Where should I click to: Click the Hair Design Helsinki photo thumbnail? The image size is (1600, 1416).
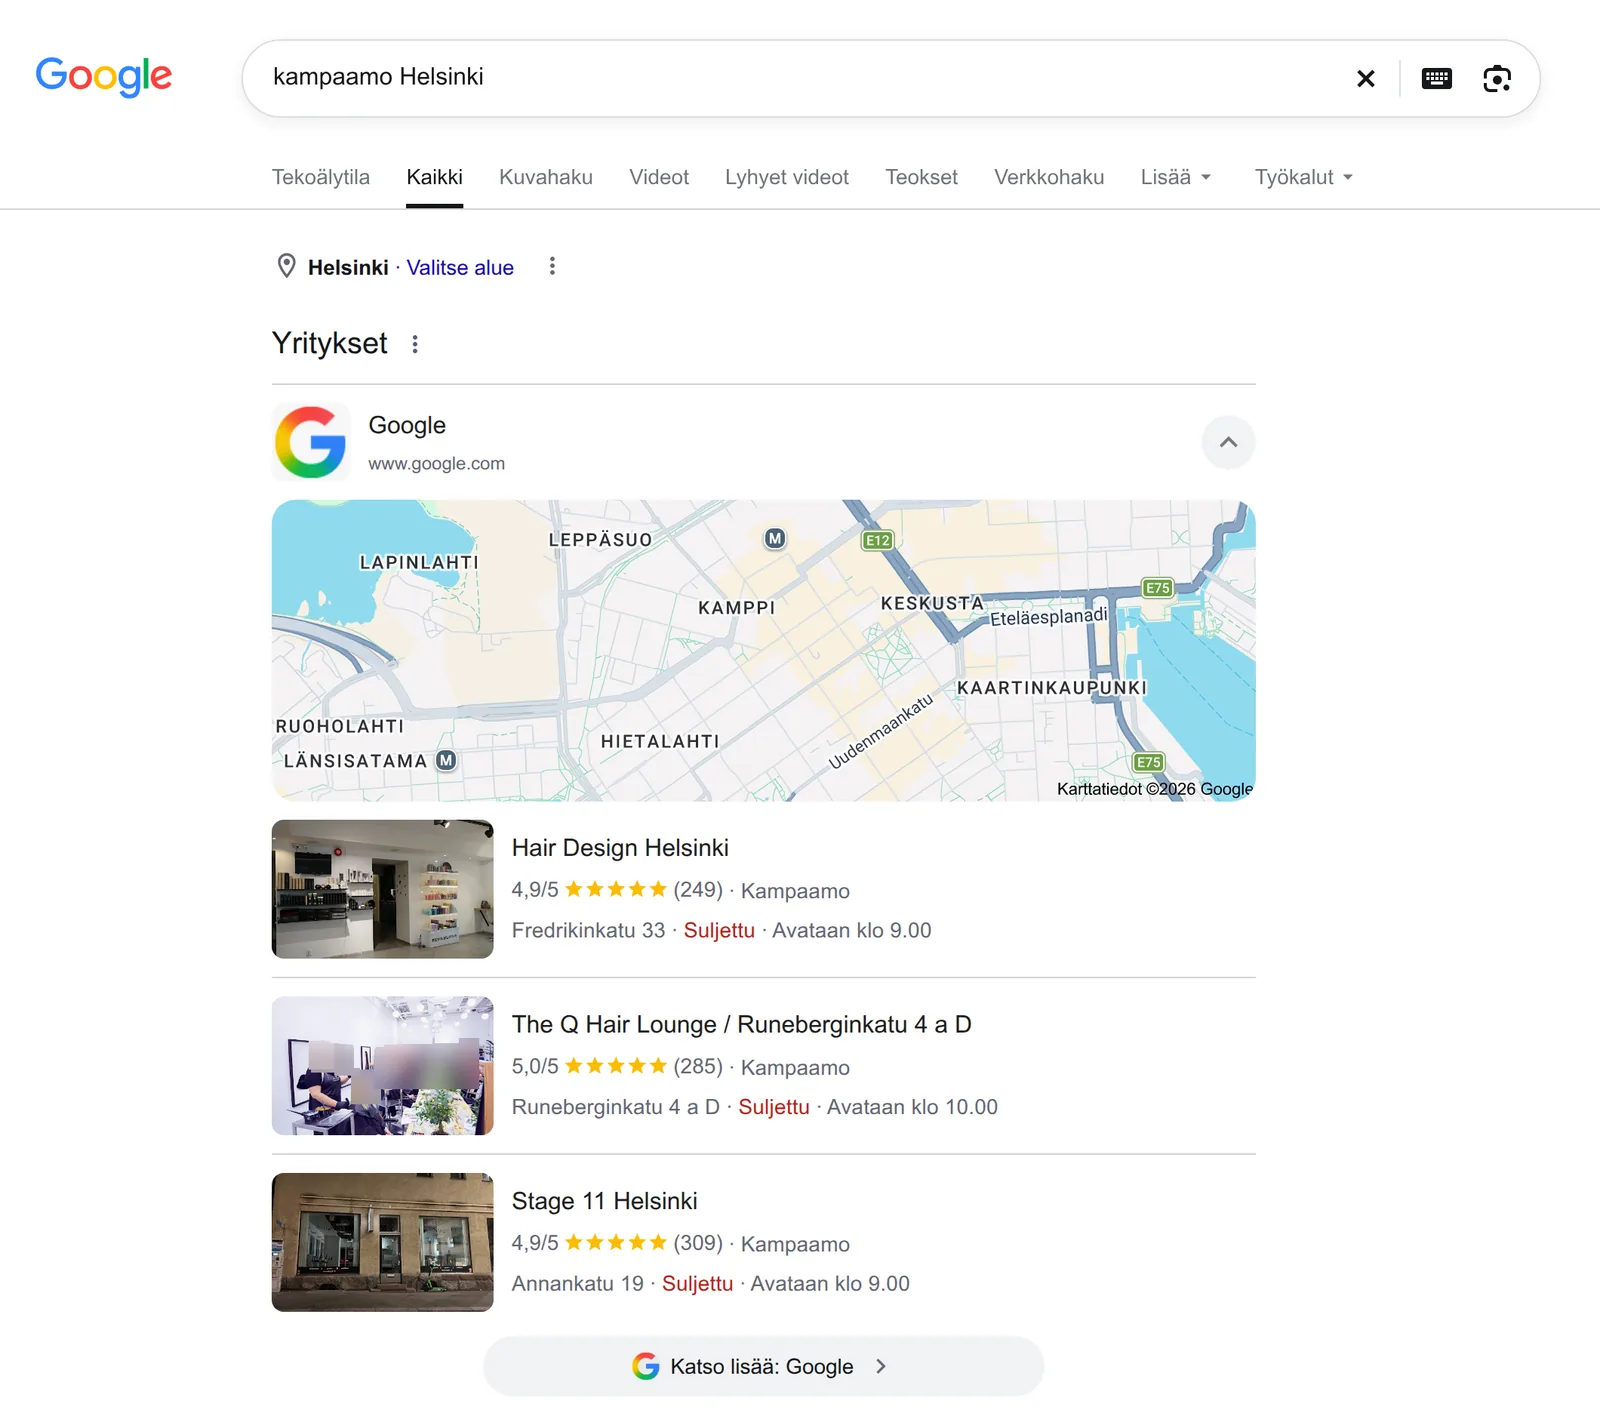point(383,889)
